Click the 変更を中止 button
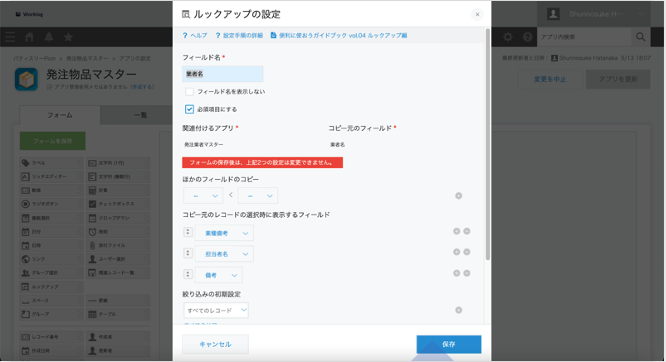The image size is (666, 362). coord(550,79)
